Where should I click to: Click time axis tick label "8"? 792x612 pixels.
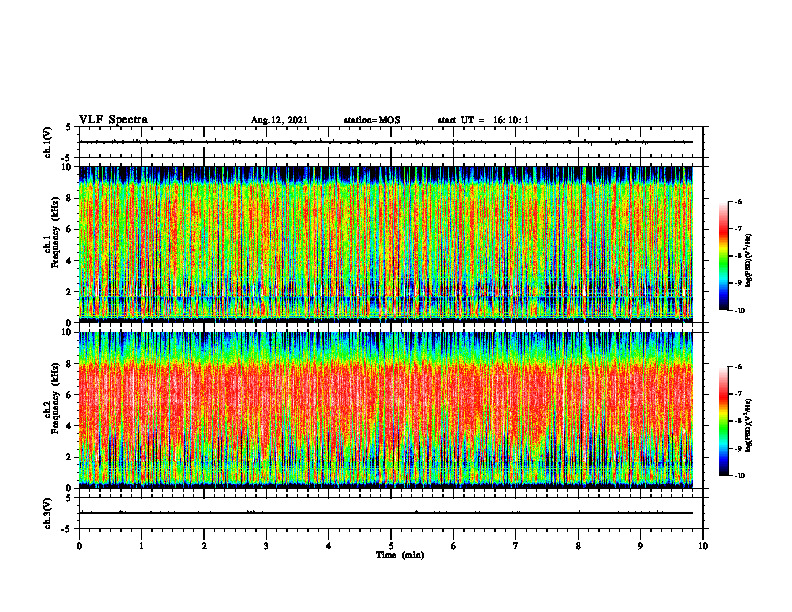point(578,546)
